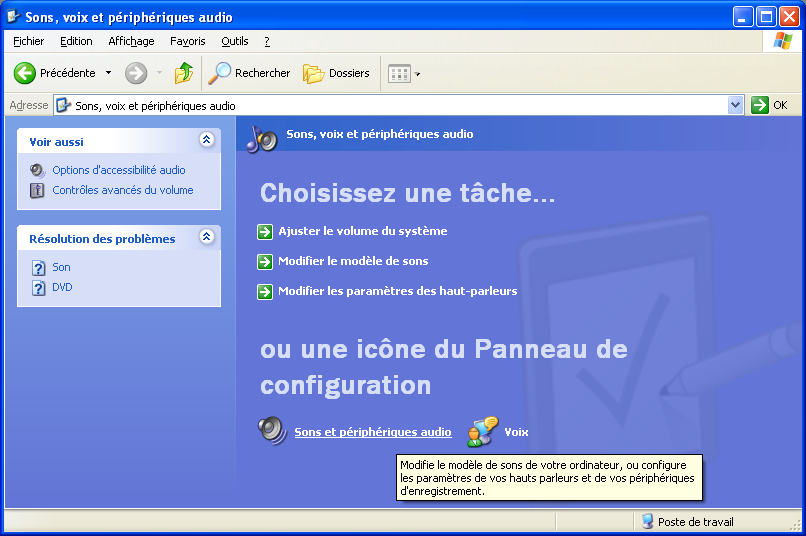Expand the address bar dropdown
Image resolution: width=806 pixels, height=536 pixels.
(x=736, y=105)
